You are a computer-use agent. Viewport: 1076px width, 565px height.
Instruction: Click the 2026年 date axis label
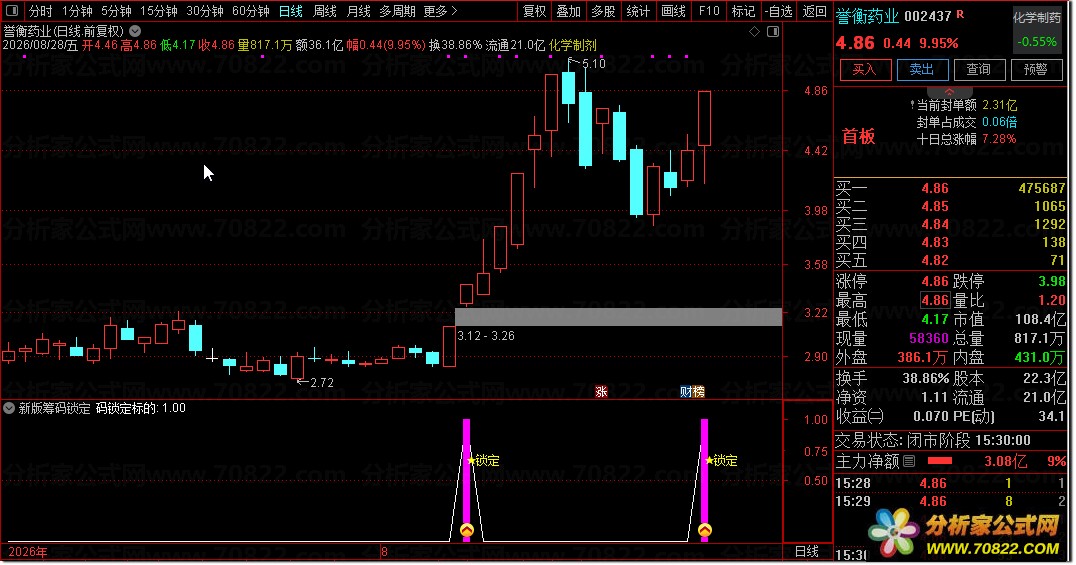click(28, 551)
